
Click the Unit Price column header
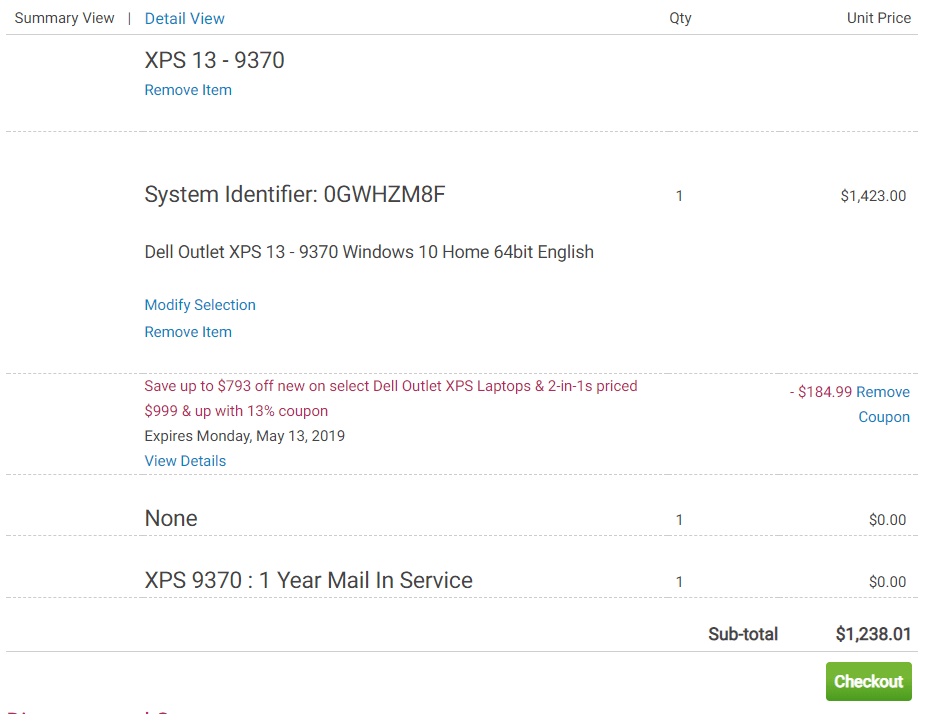pyautogui.click(x=879, y=17)
